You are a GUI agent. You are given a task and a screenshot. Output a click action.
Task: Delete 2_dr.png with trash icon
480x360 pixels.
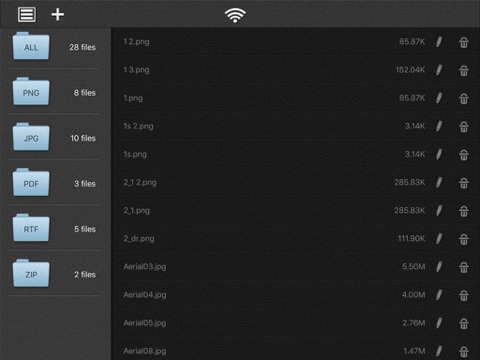[x=464, y=239]
